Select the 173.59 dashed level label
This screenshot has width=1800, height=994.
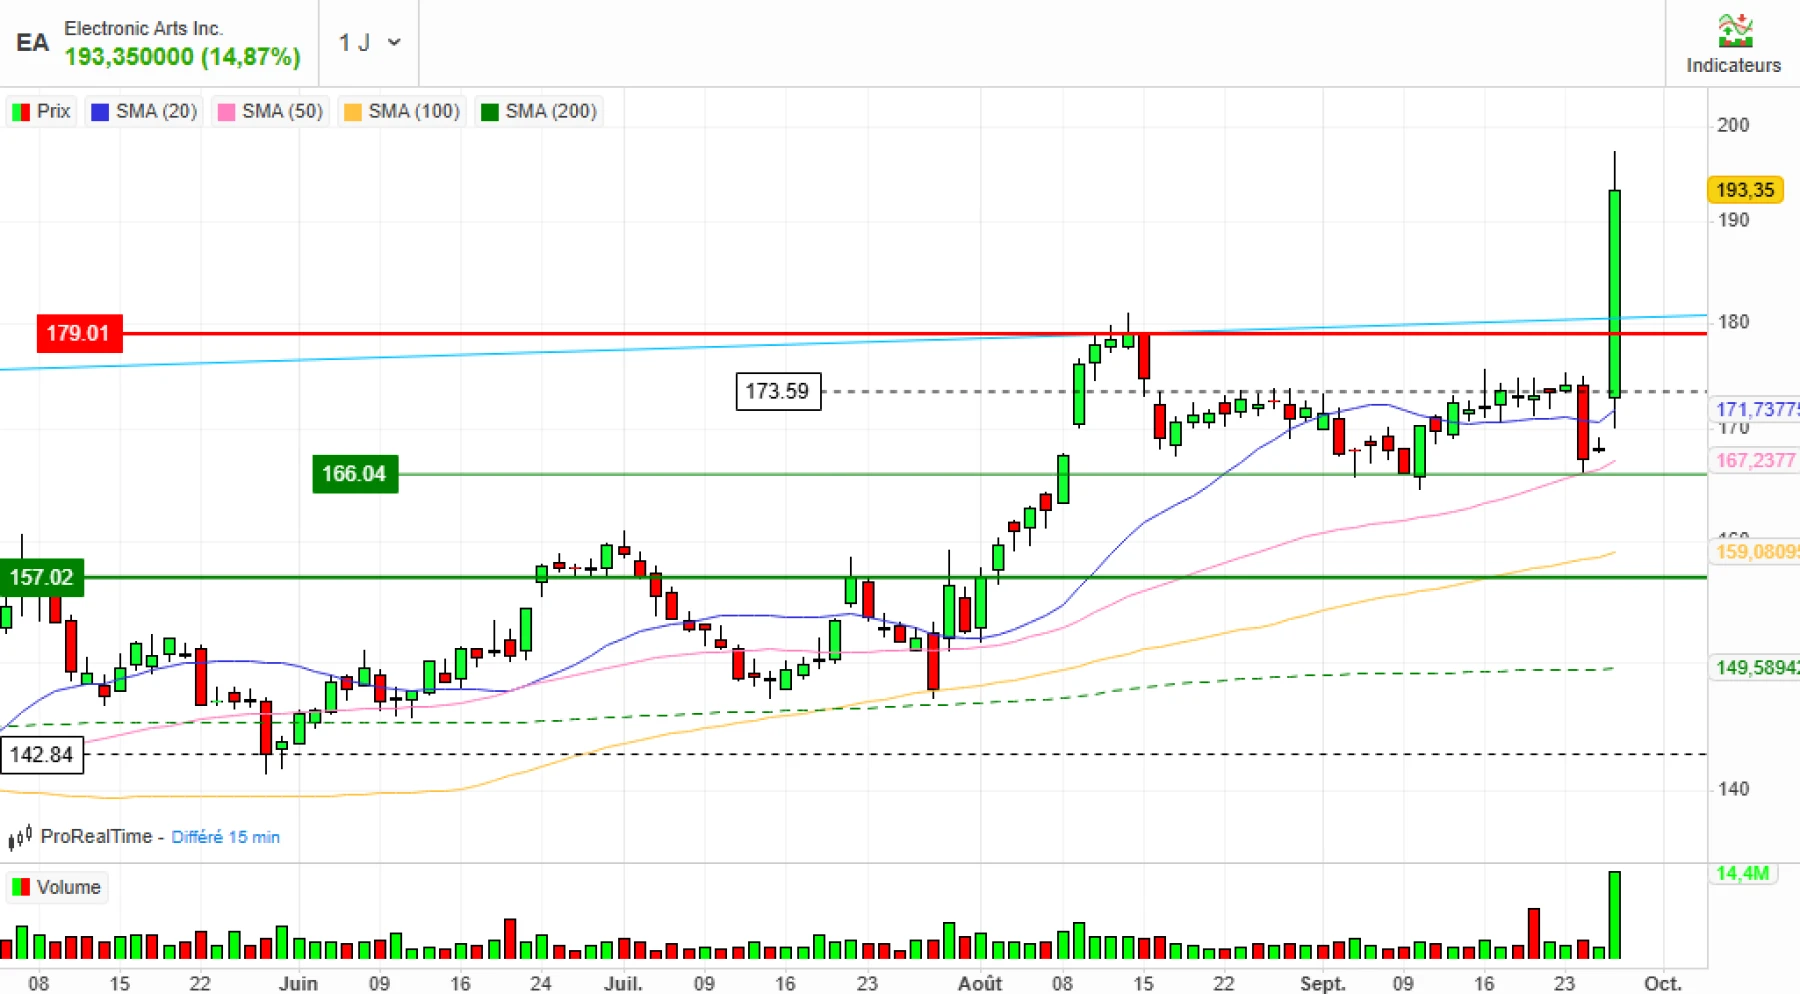778,391
